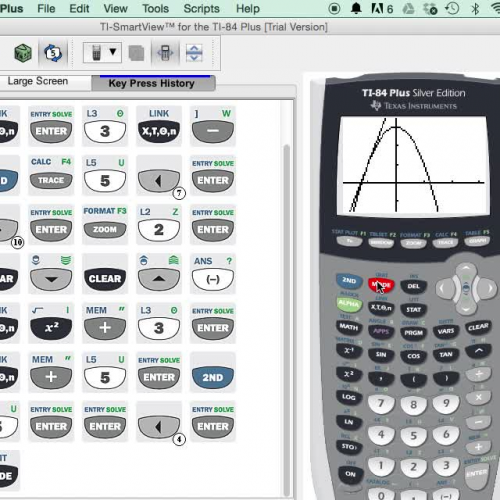Open the Tools menu
Viewport: 500px width, 500px height.
click(155, 8)
